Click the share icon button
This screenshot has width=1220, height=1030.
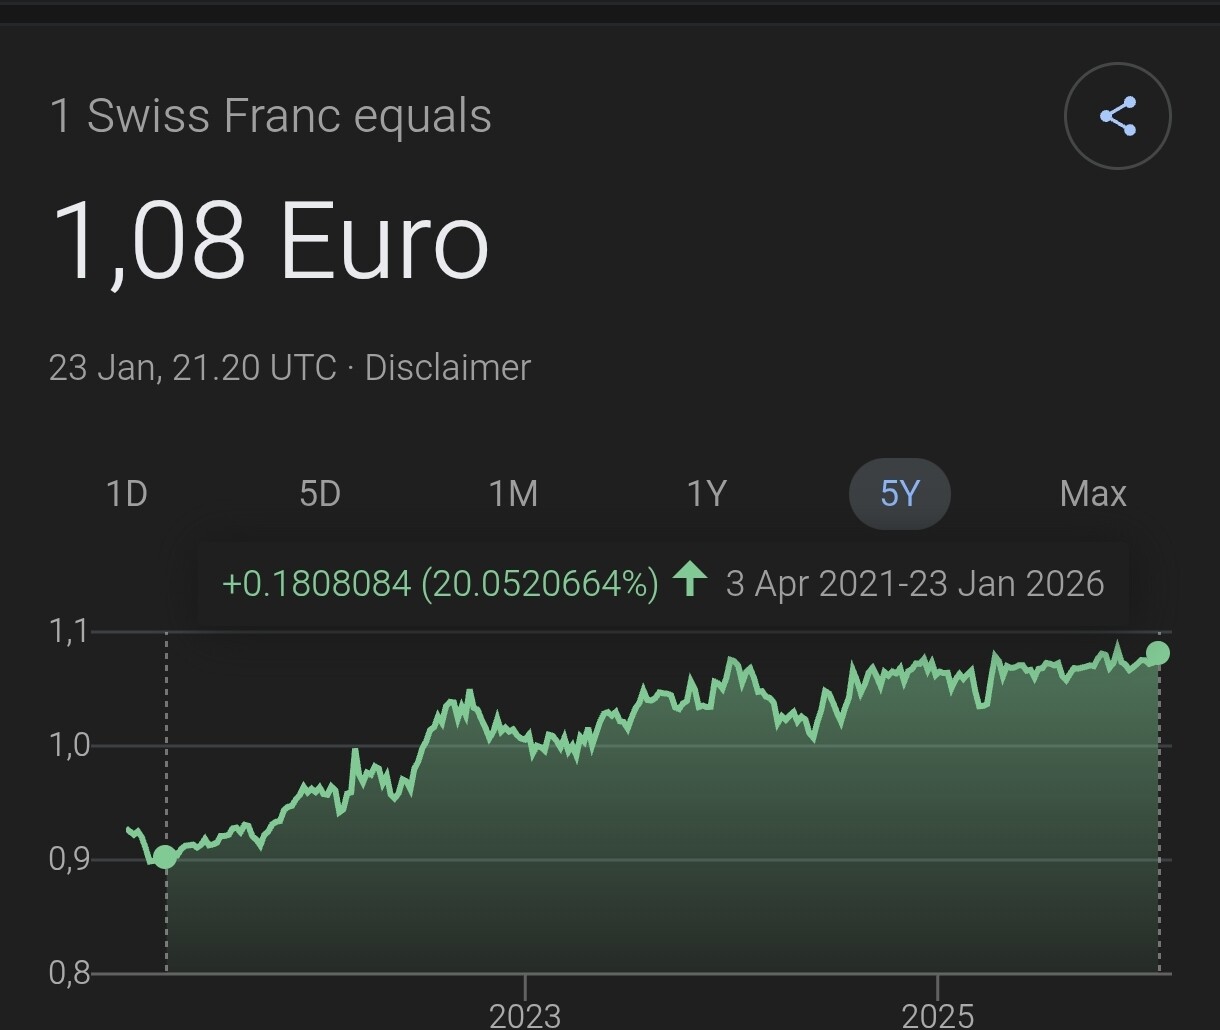[x=1117, y=116]
